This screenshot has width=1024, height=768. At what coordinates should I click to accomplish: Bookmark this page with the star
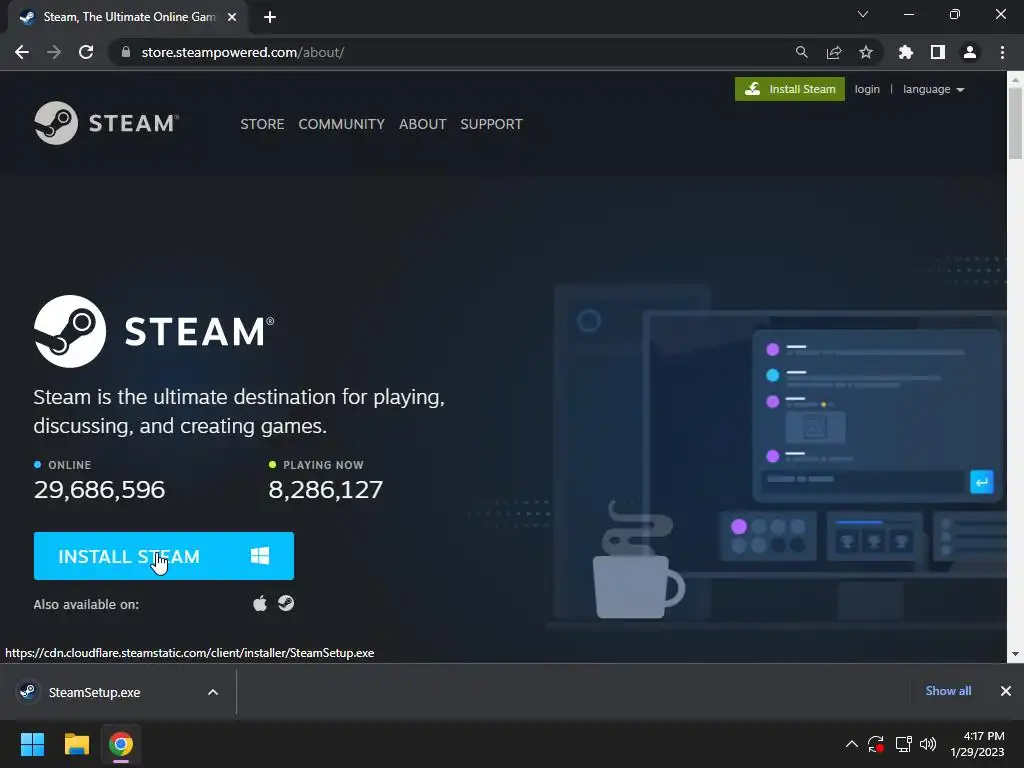click(x=866, y=52)
